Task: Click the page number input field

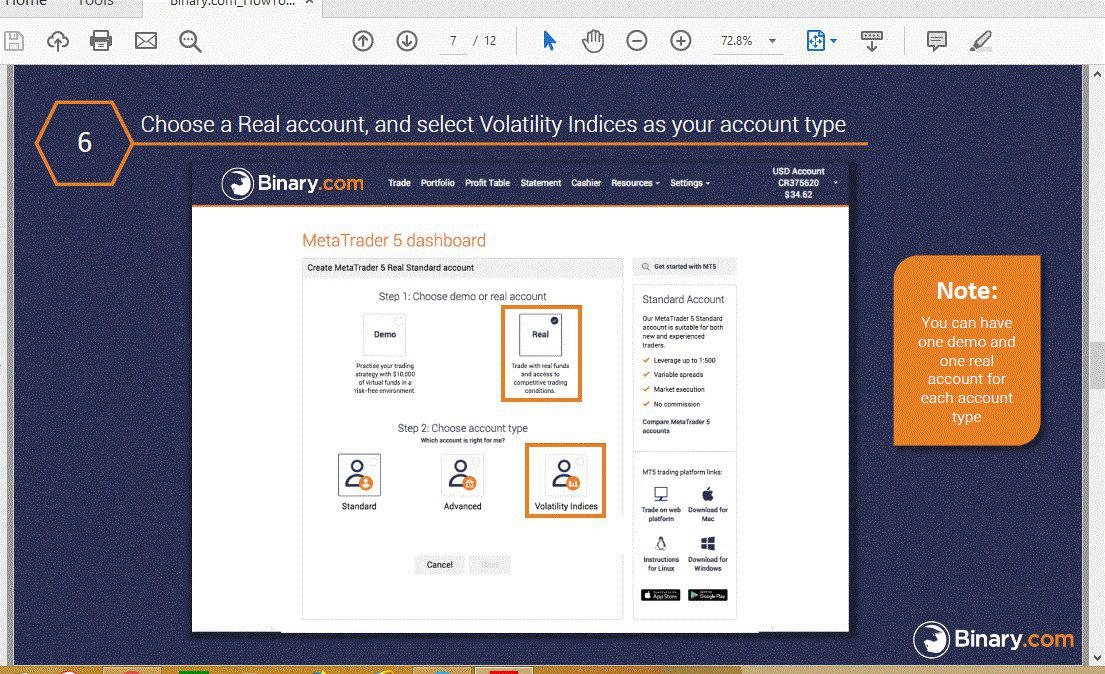Action: click(x=453, y=41)
